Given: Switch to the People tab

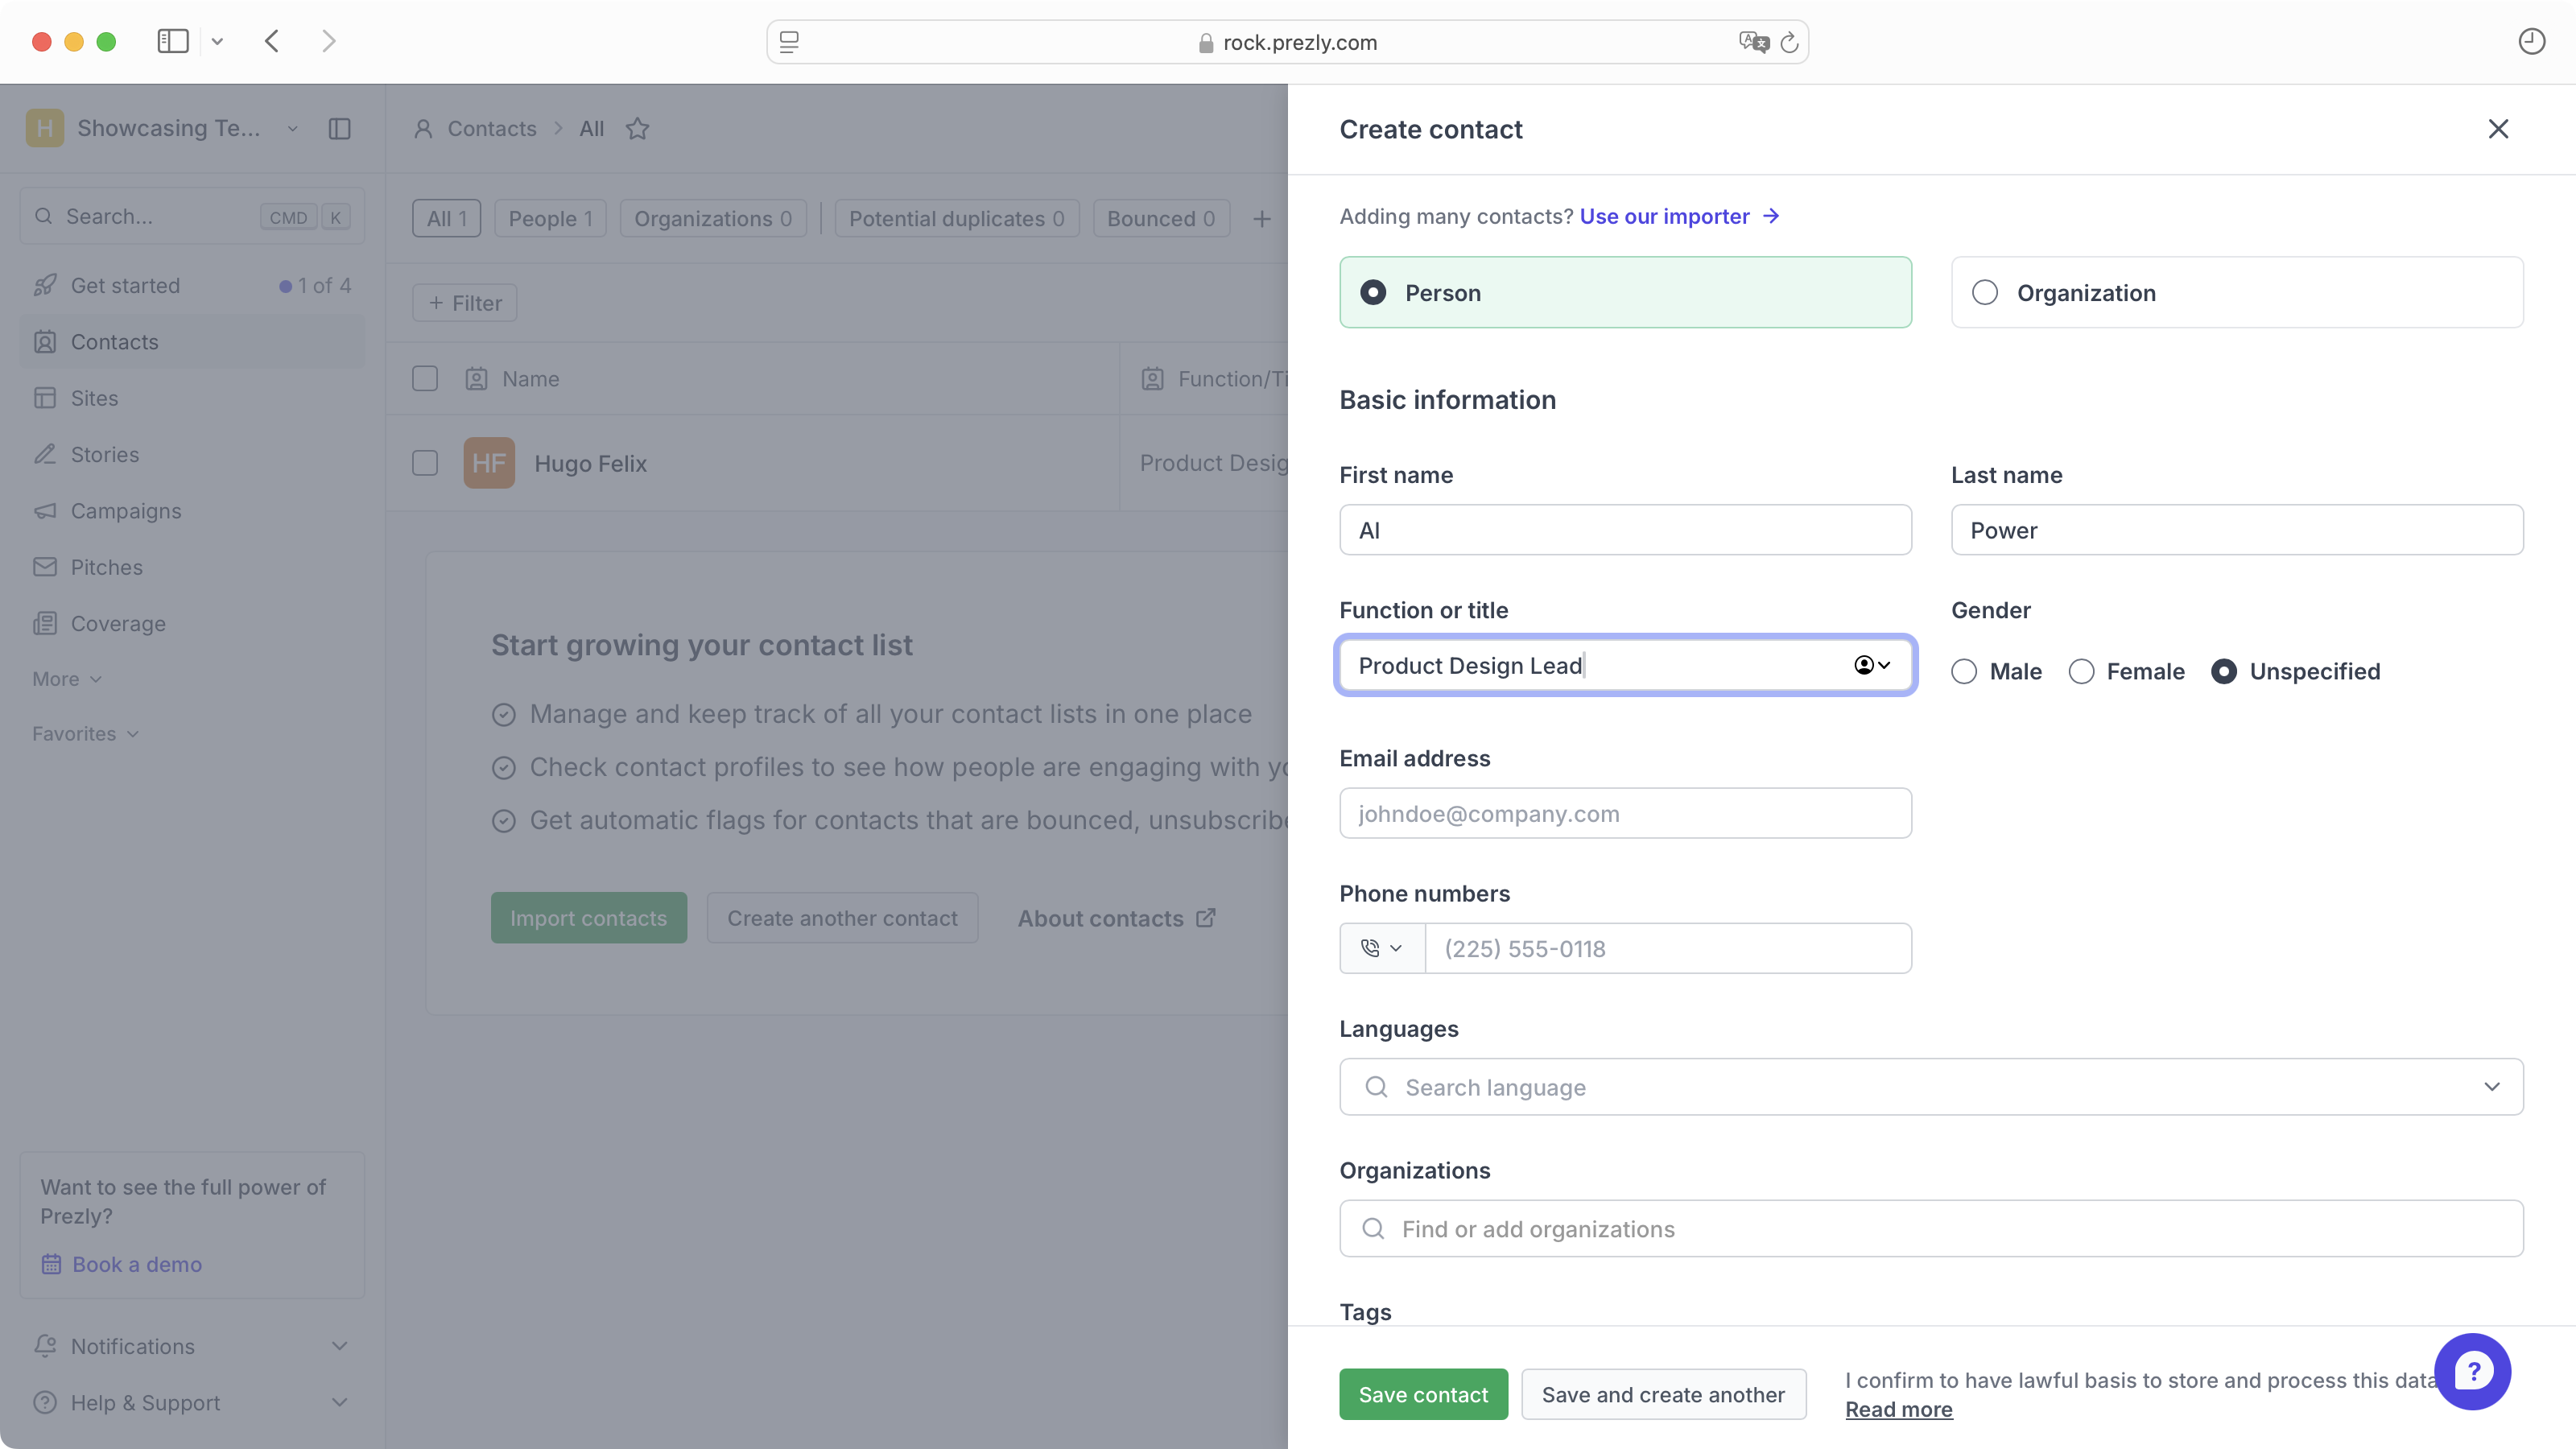Looking at the screenshot, I should click(x=550, y=219).
